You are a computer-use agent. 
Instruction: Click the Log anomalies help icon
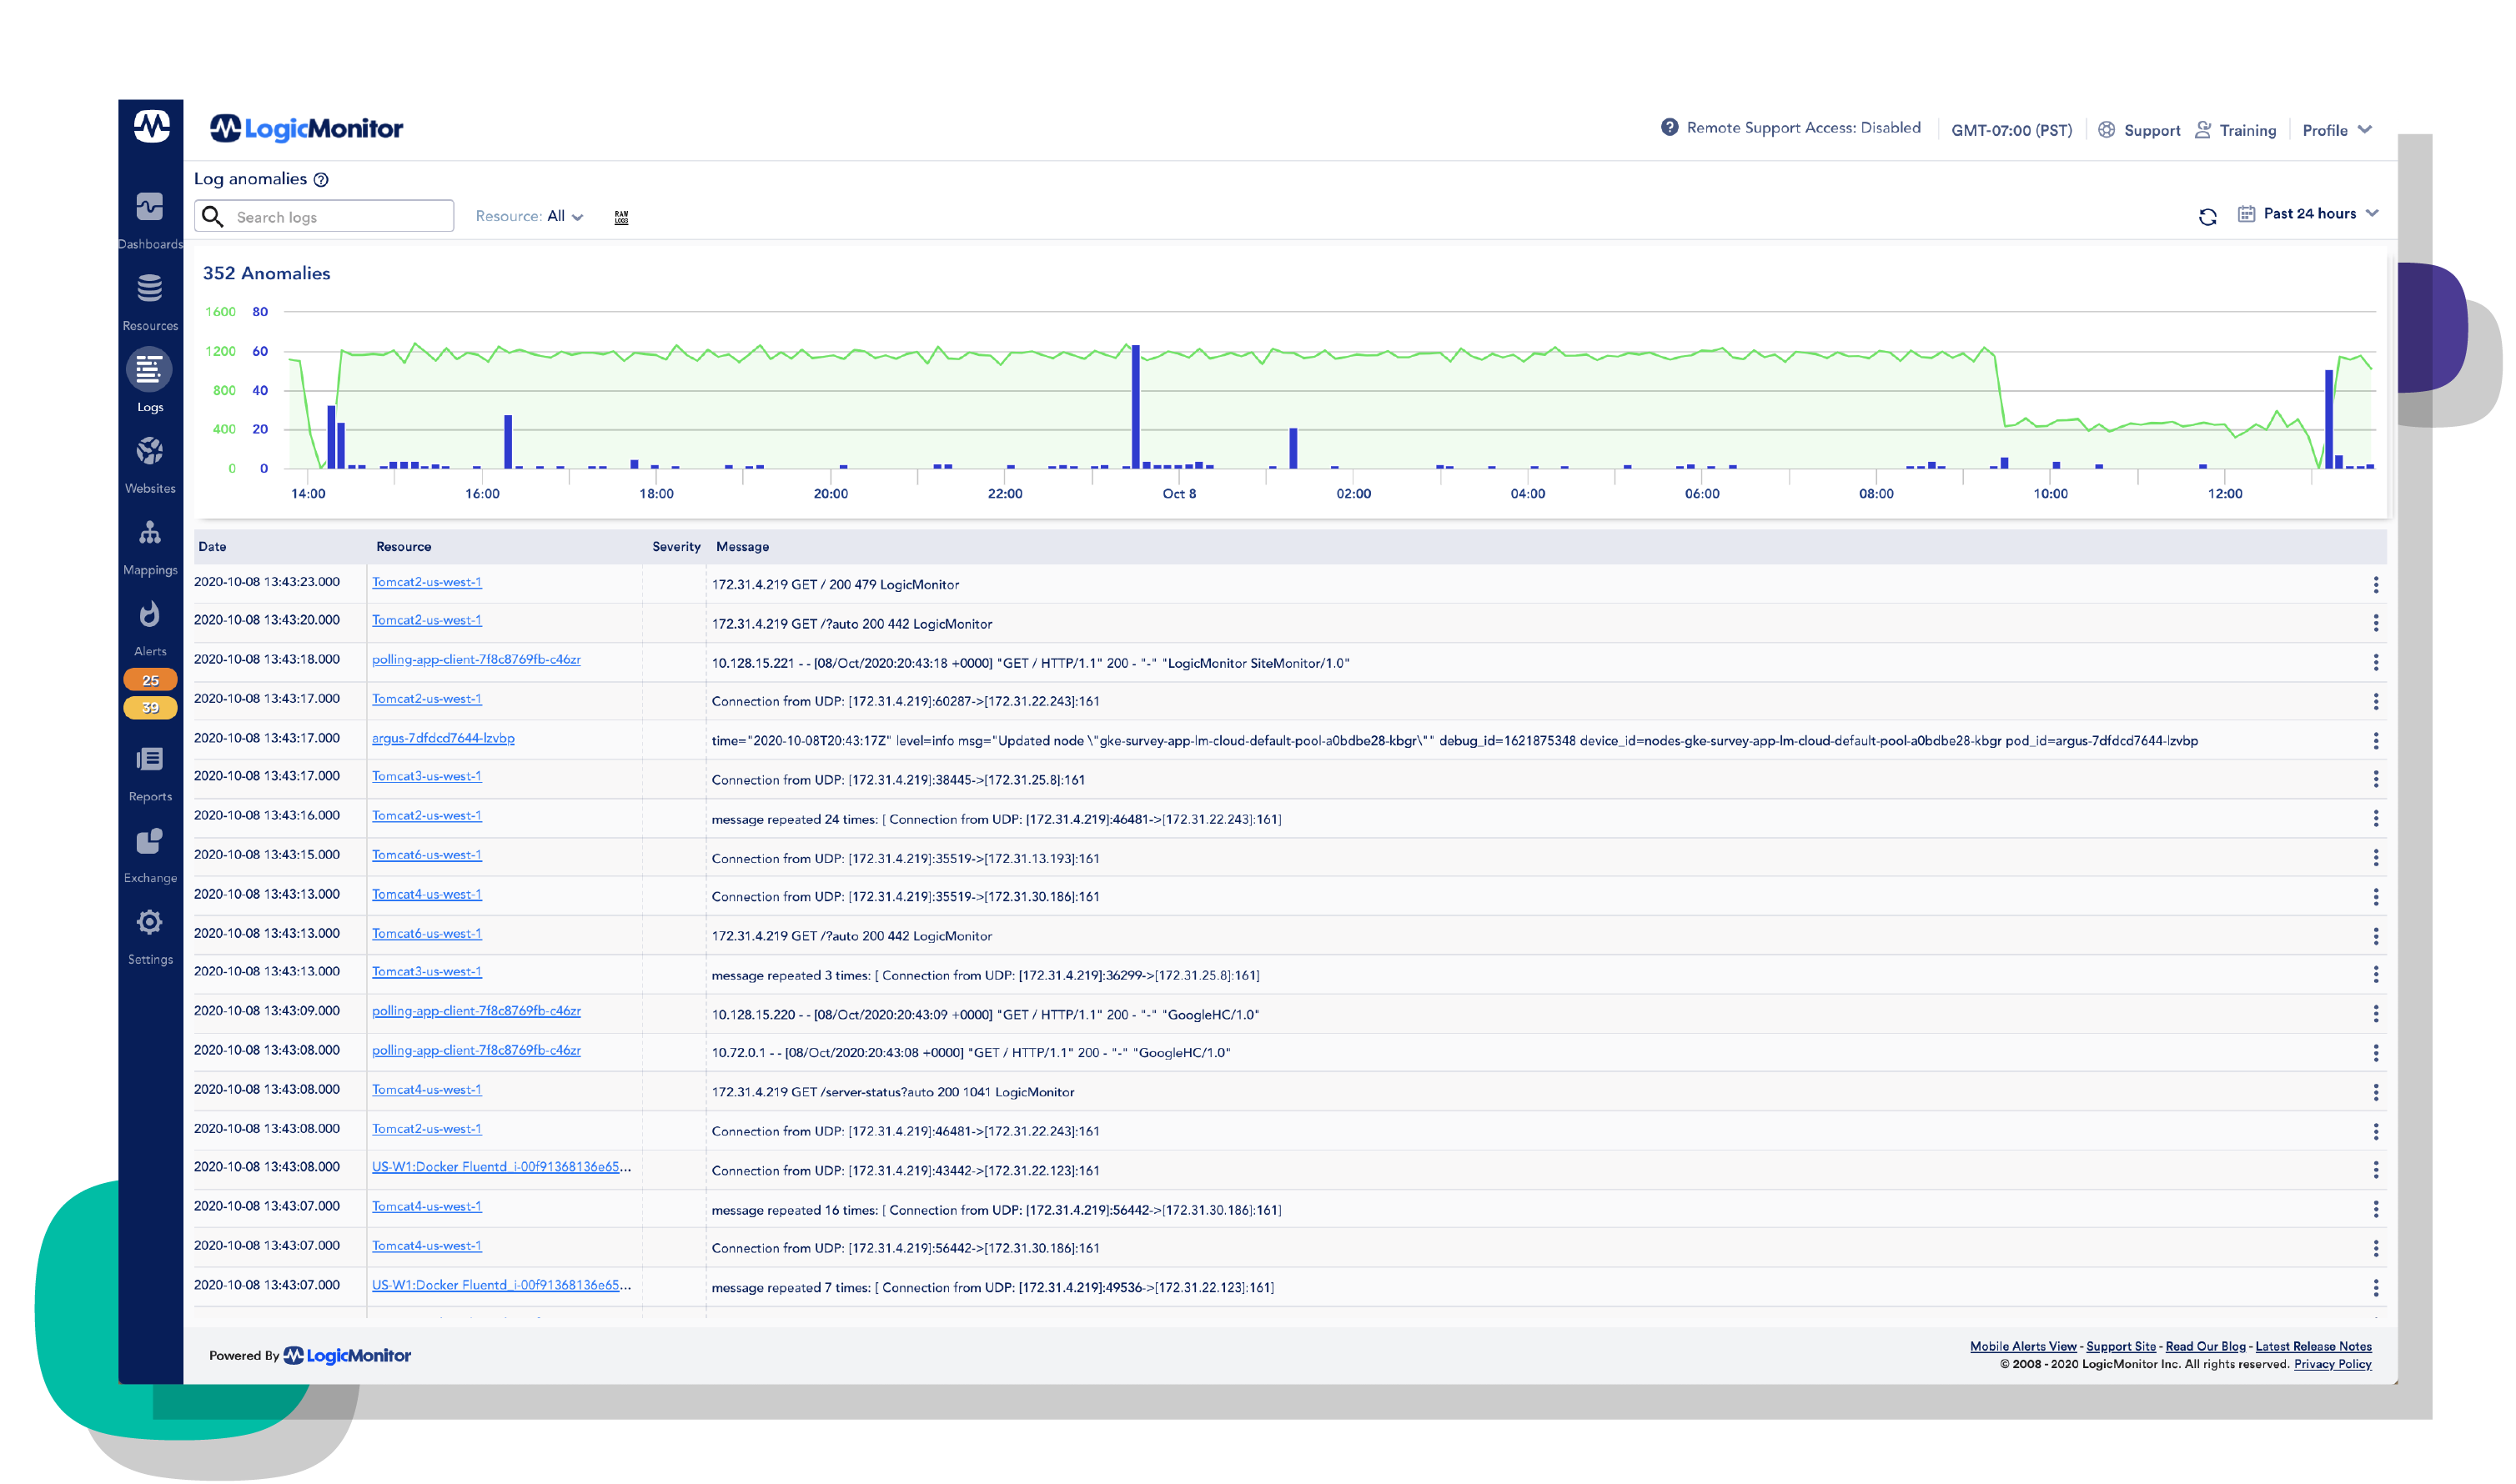tap(321, 180)
